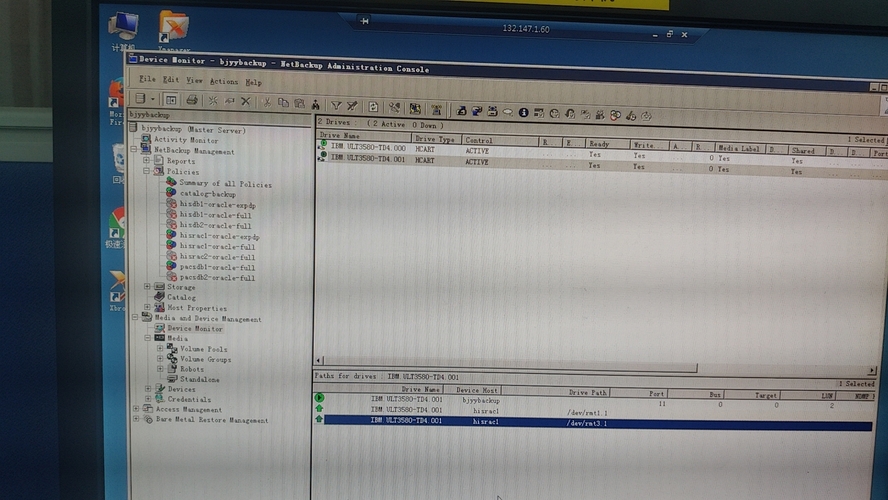This screenshot has height=500, width=888.
Task: Open the server toolbar dropdown arrow
Action: pos(152,99)
